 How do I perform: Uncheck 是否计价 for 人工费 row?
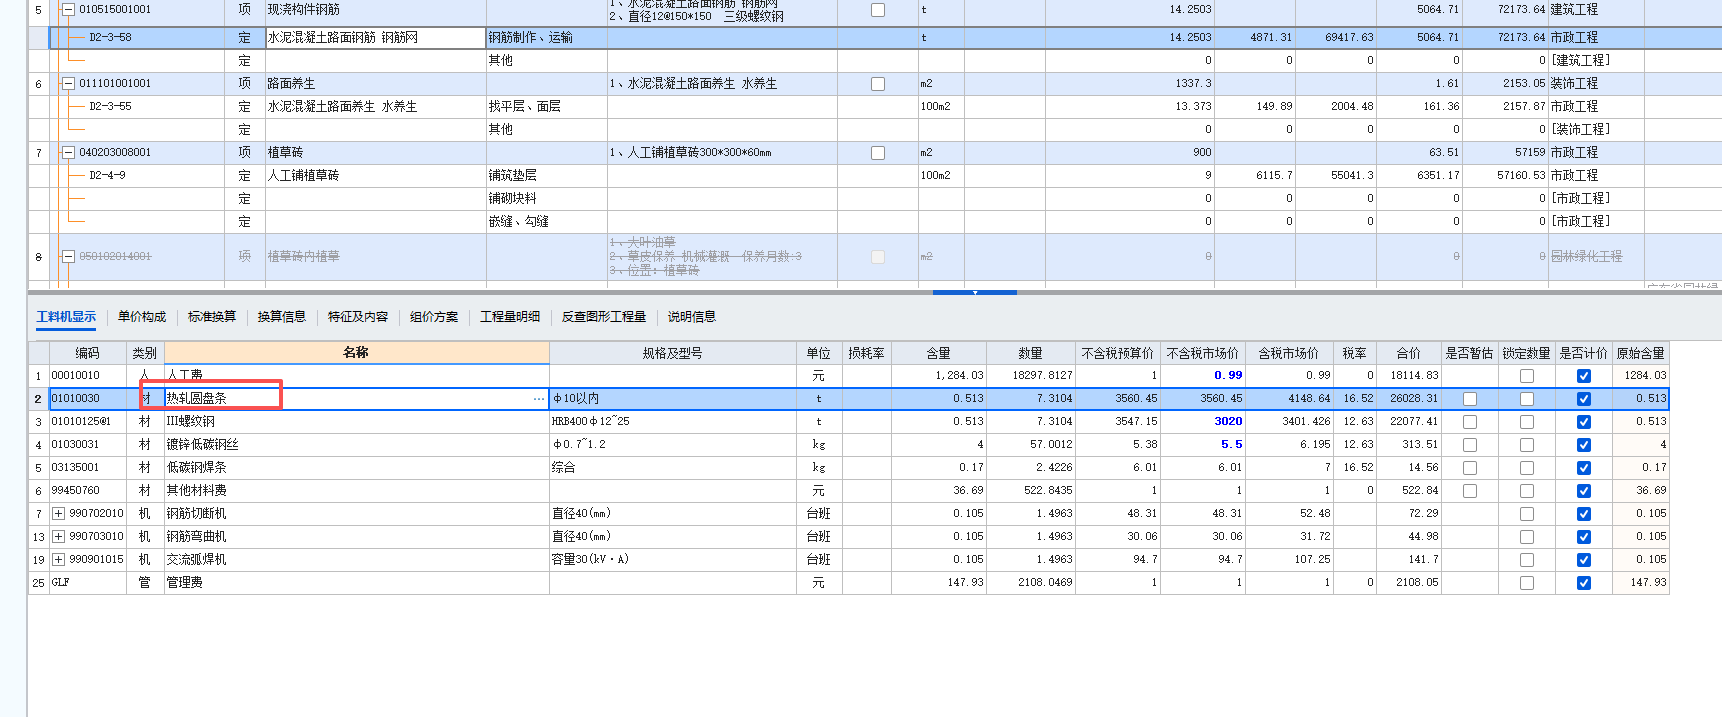(x=1584, y=376)
